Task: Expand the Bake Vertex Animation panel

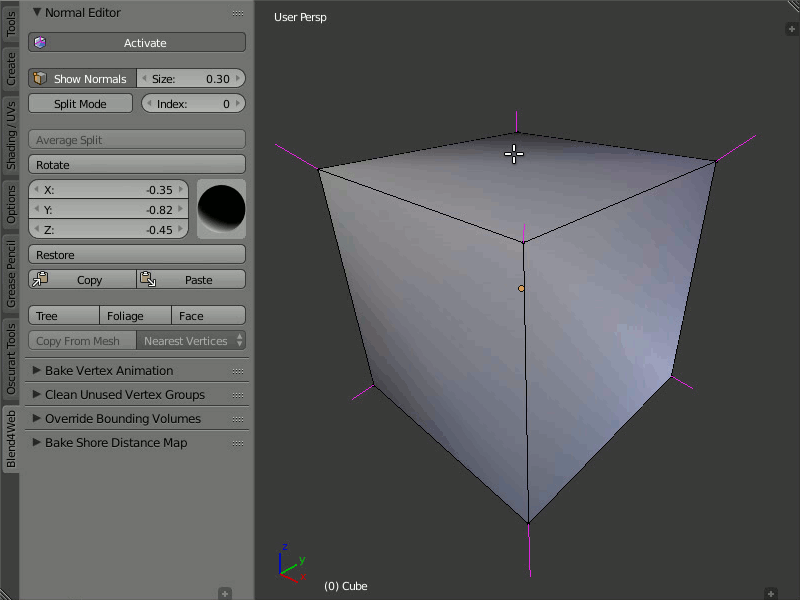Action: point(108,371)
